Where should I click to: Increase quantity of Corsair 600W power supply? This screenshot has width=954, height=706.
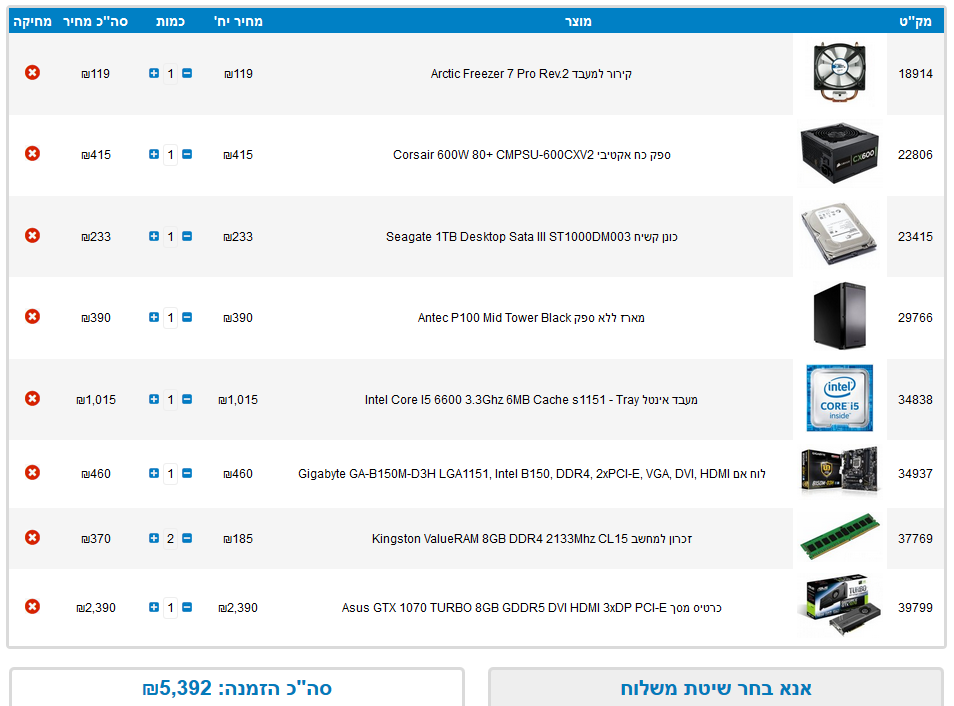click(x=154, y=154)
